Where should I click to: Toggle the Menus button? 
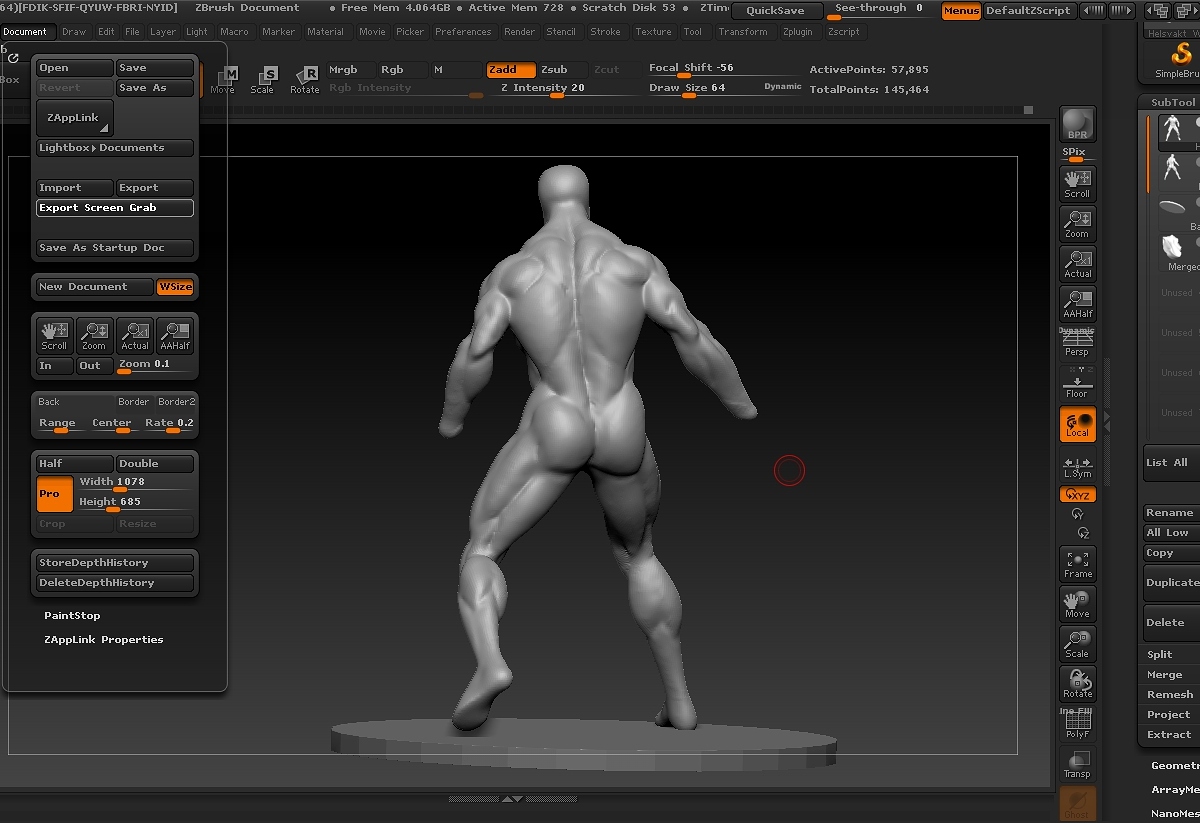tap(961, 11)
